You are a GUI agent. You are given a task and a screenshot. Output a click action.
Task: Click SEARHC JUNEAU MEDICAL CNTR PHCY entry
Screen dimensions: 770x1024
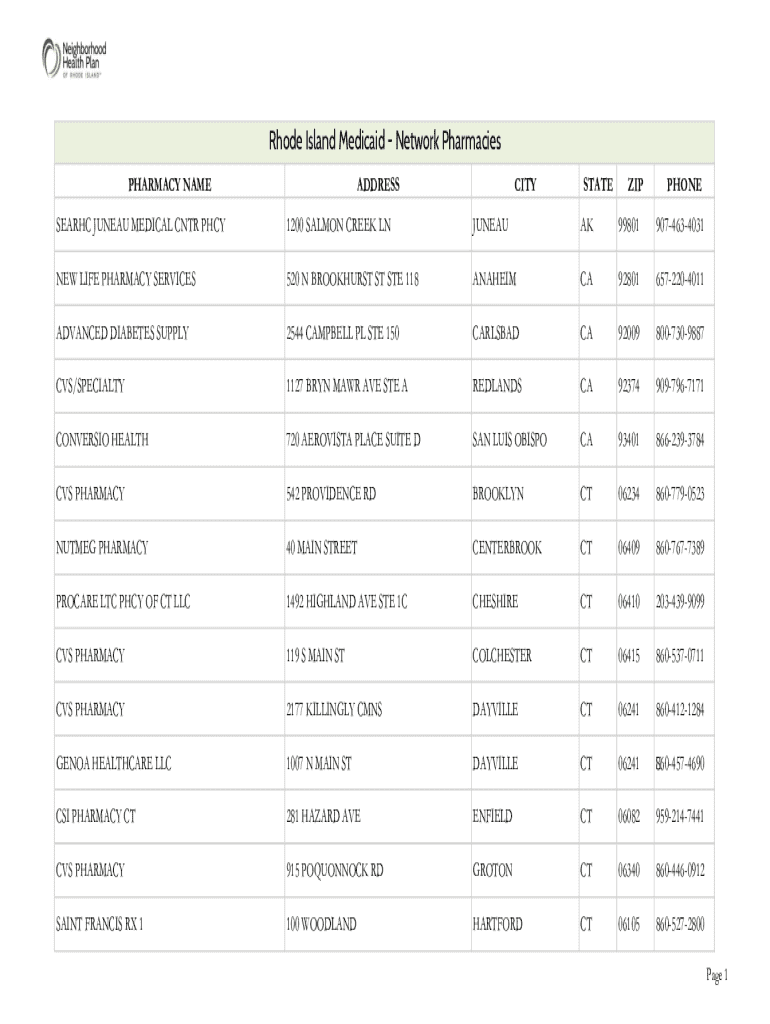pyautogui.click(x=140, y=226)
